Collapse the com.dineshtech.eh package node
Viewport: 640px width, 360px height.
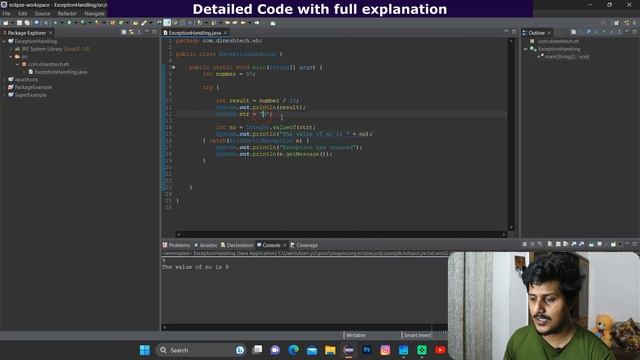[18, 64]
